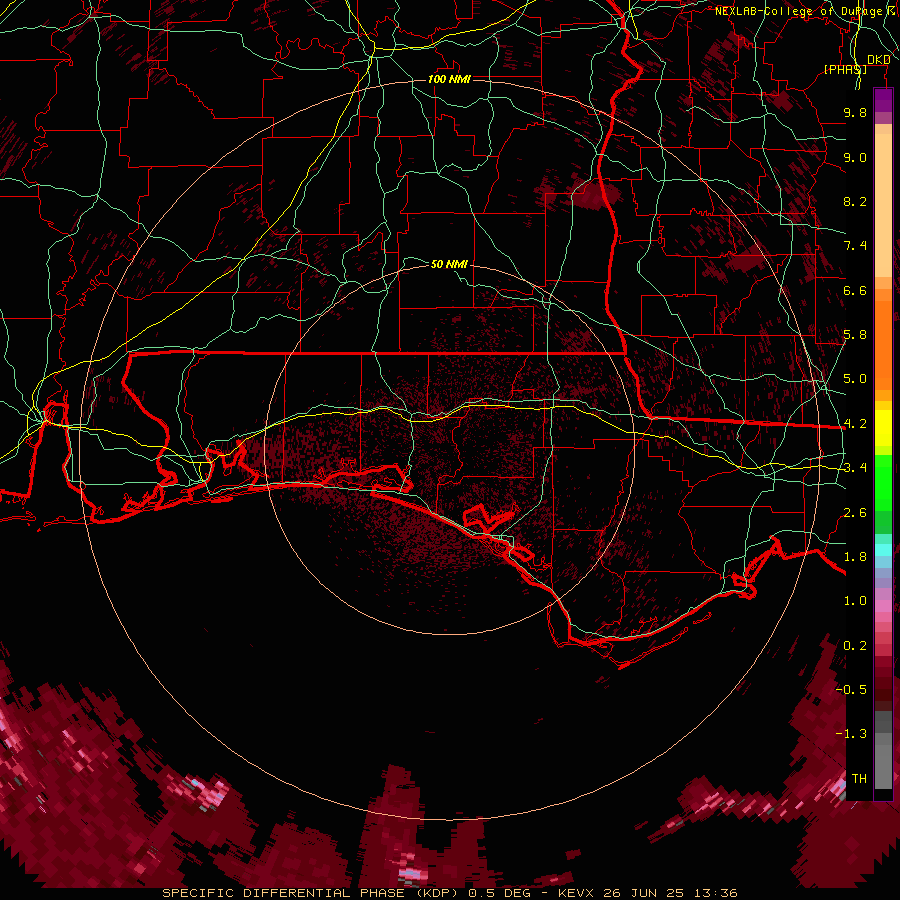
Task: Select the [PHAS] units label
Action: [x=845, y=69]
